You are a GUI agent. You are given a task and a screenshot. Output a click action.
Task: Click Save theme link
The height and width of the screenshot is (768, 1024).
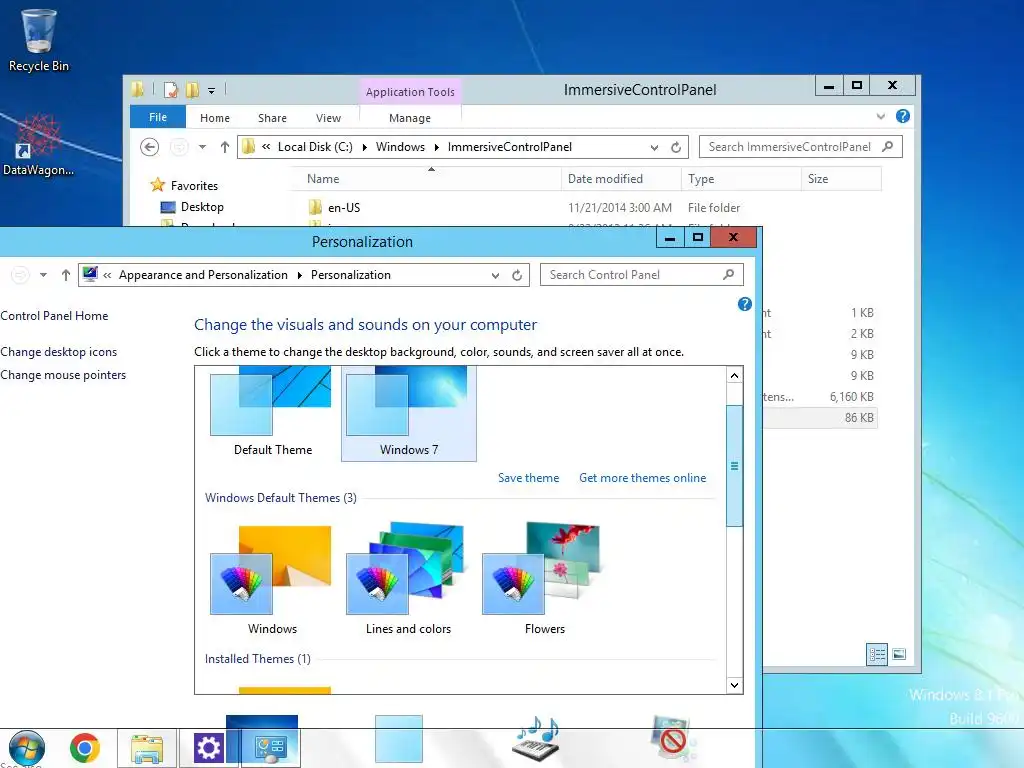pyautogui.click(x=528, y=478)
